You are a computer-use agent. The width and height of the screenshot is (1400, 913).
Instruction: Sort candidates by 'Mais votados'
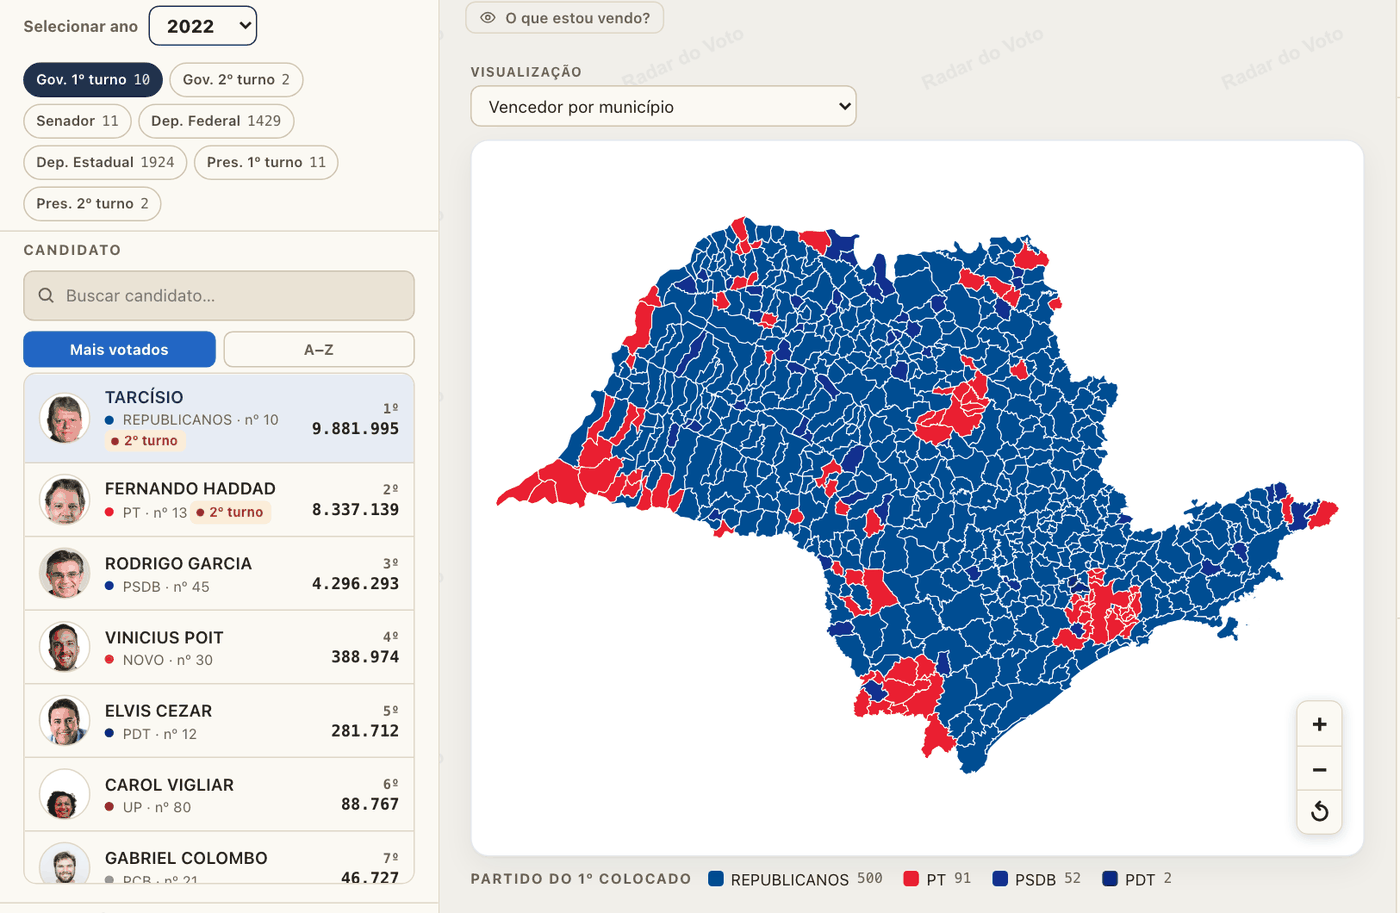pyautogui.click(x=119, y=349)
